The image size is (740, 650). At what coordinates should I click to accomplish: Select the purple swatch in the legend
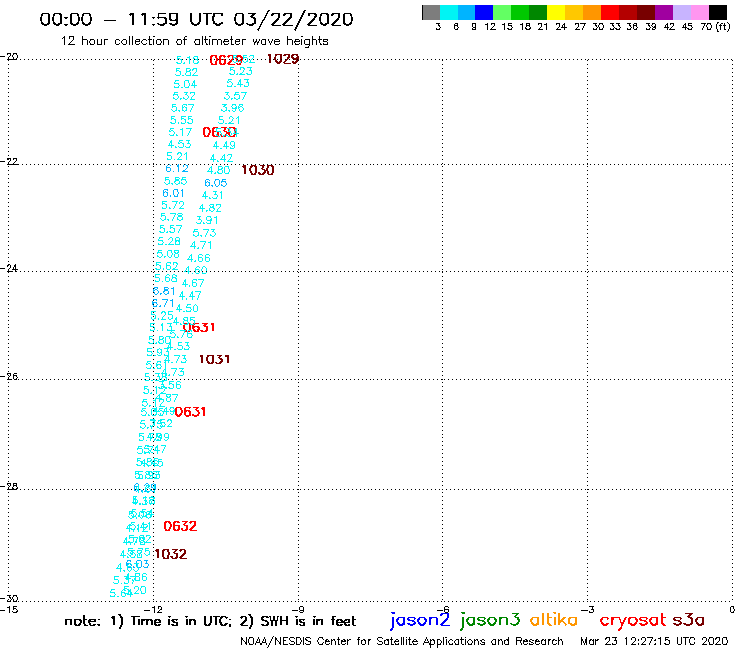[664, 12]
